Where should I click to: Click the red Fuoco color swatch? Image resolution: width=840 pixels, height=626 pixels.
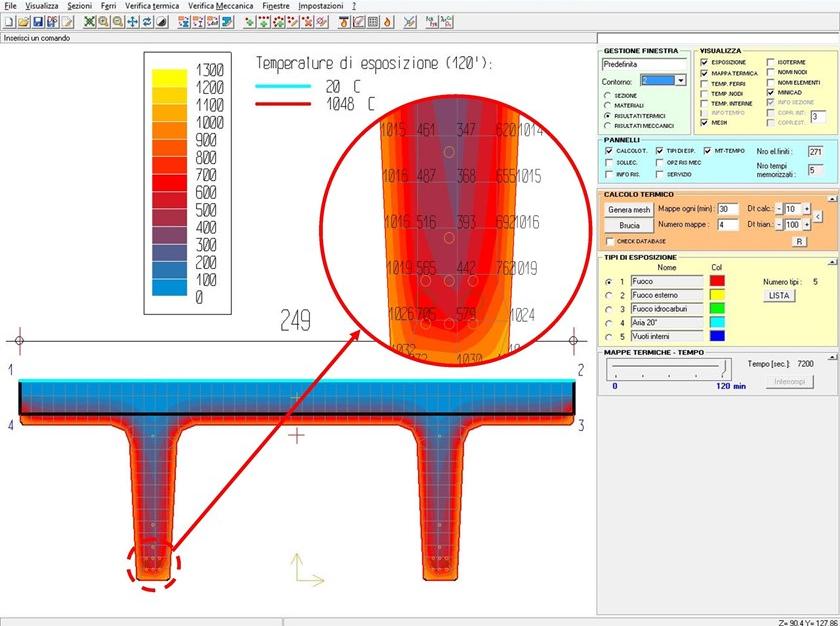(x=717, y=283)
